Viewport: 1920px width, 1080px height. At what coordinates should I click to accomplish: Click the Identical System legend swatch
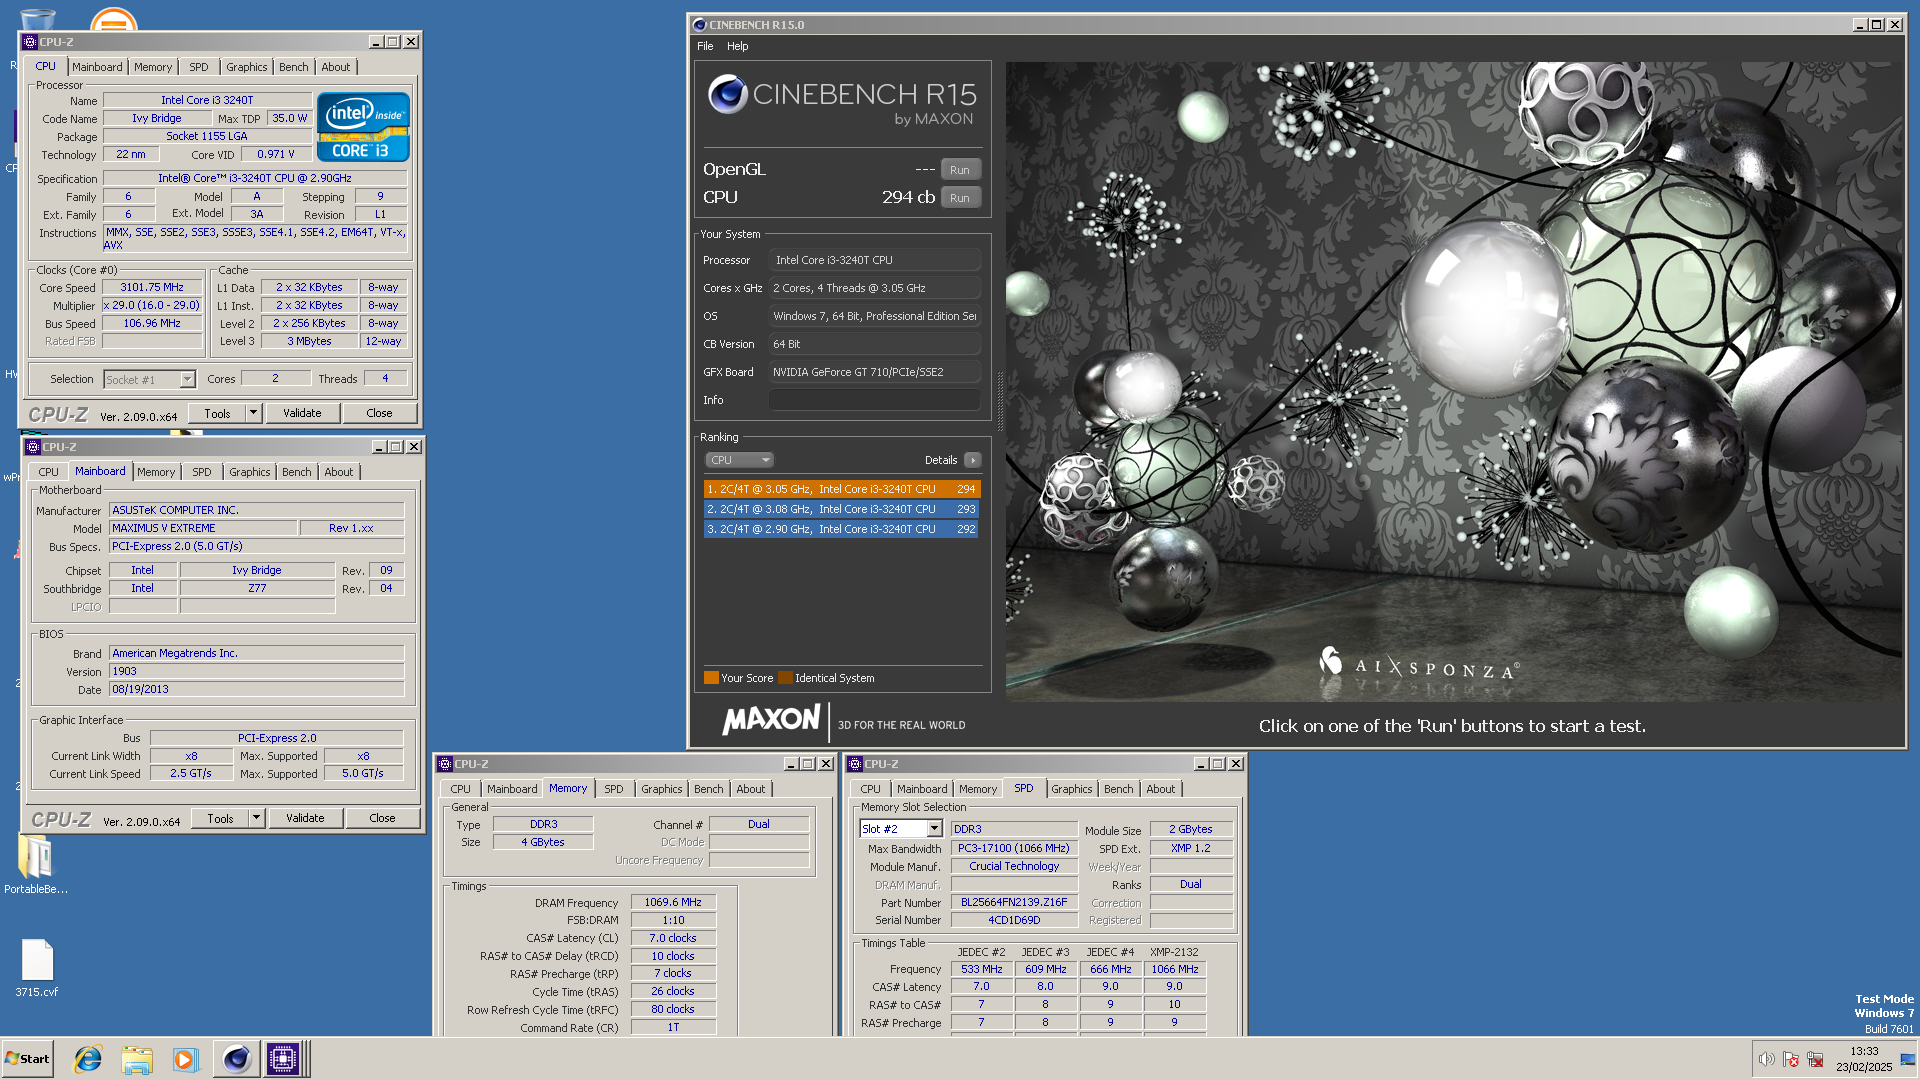pos(785,678)
